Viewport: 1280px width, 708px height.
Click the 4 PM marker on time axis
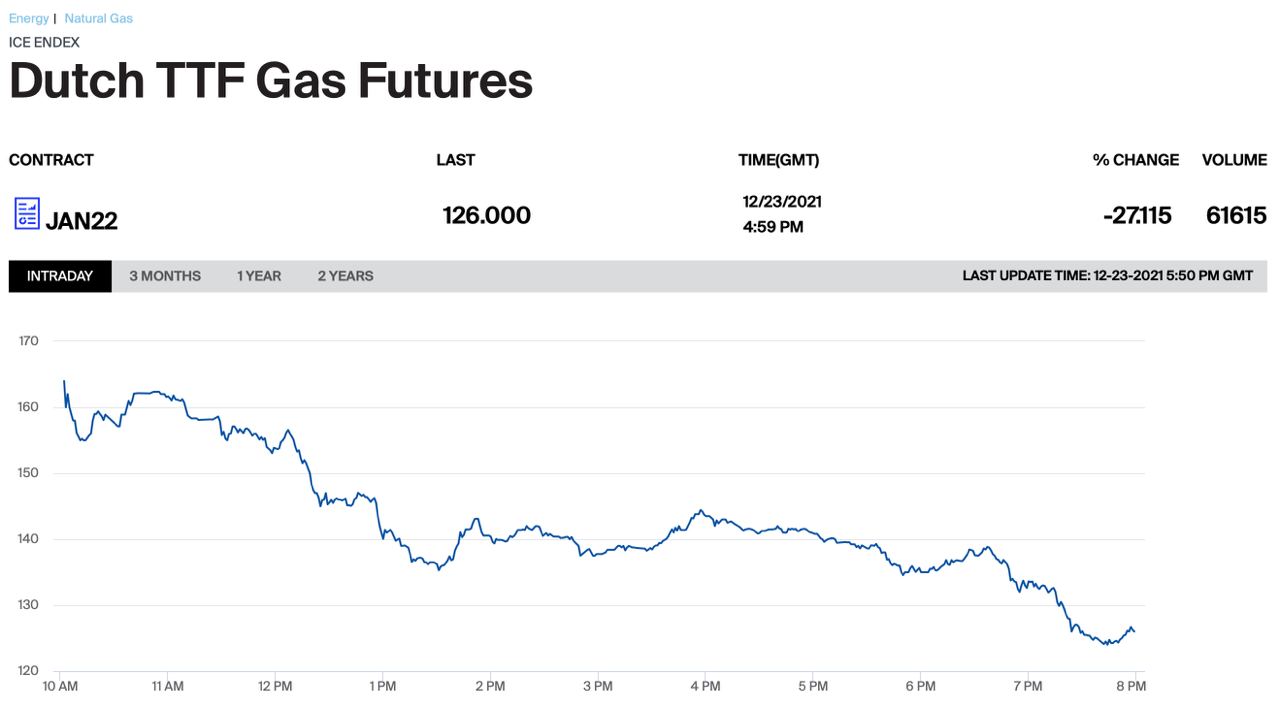click(x=705, y=686)
